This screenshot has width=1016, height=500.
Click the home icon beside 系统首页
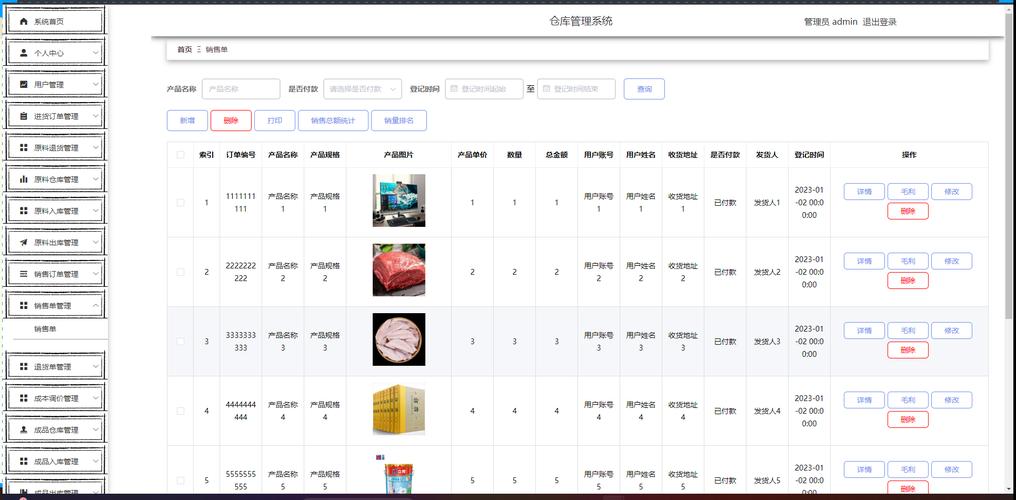click(x=24, y=21)
